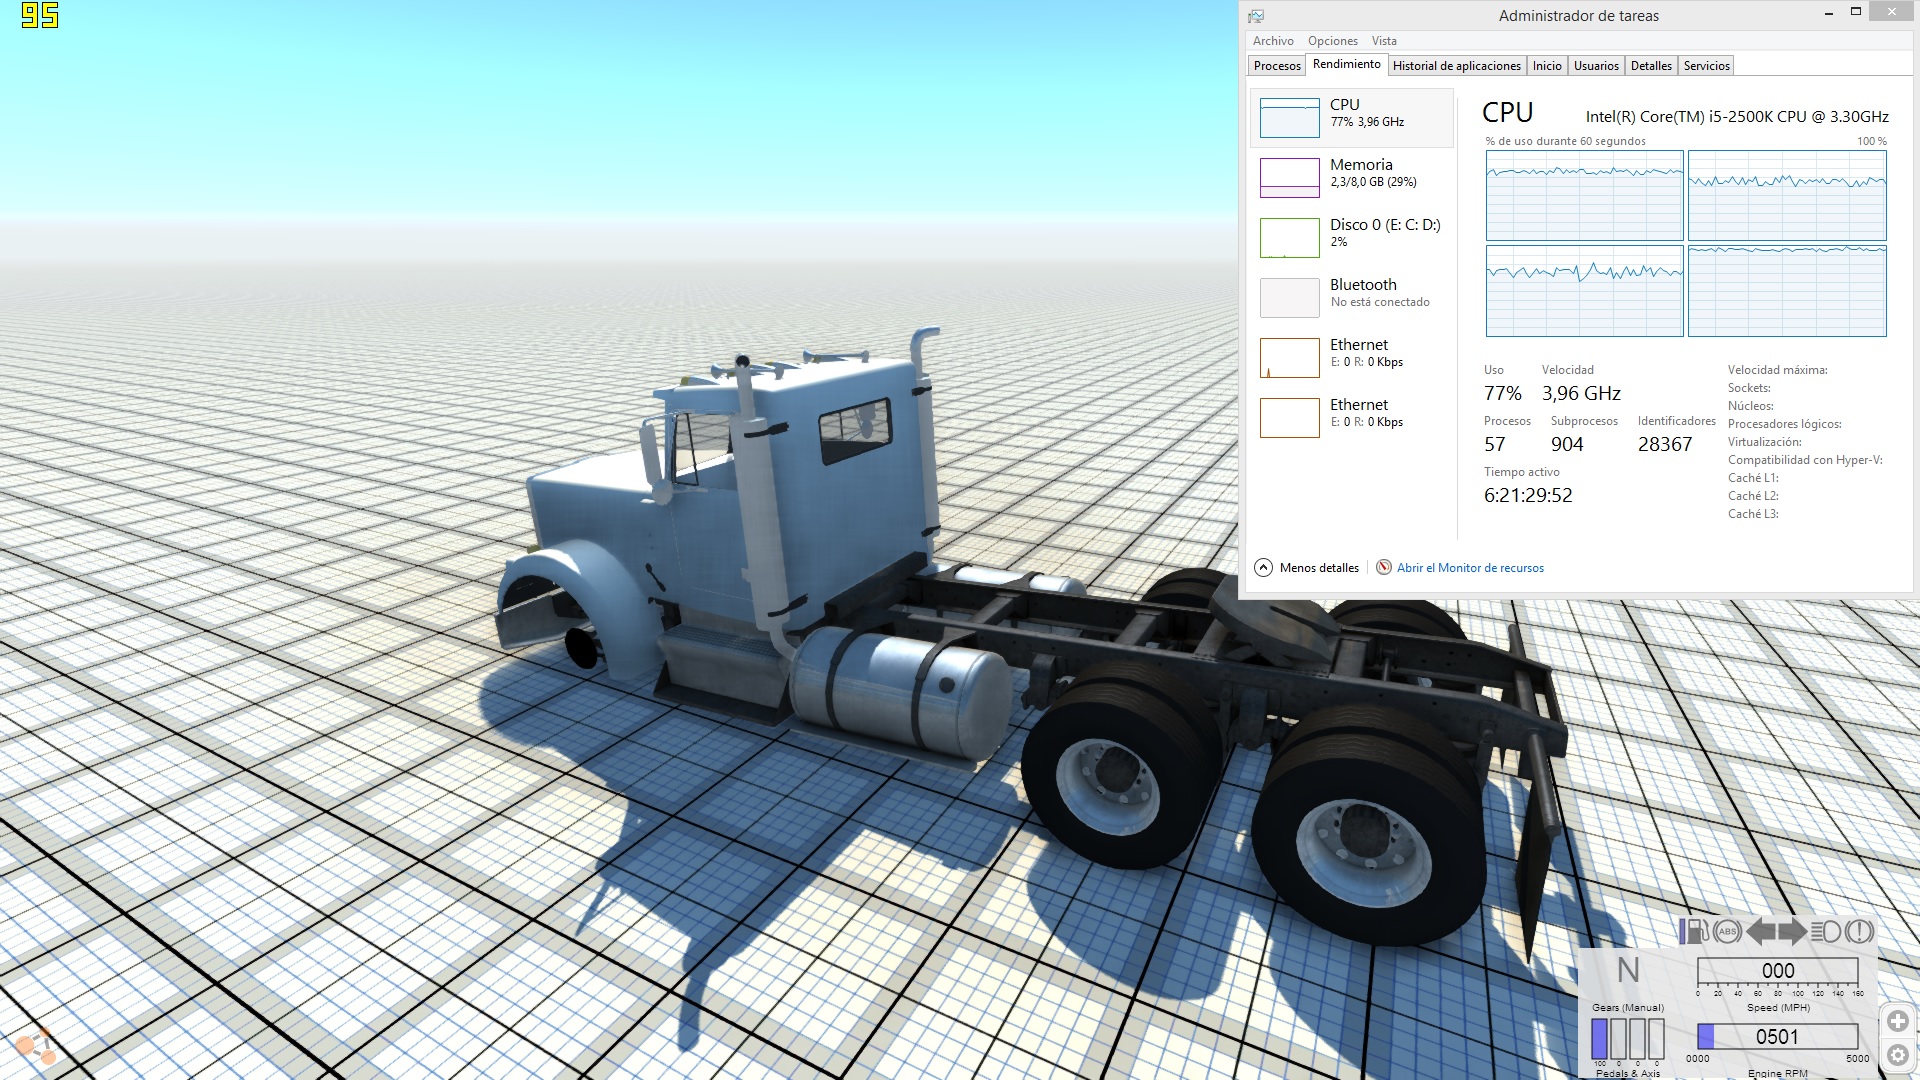The image size is (1920, 1080).
Task: Click the Speed MPH gauge bar
Action: coord(1777,970)
